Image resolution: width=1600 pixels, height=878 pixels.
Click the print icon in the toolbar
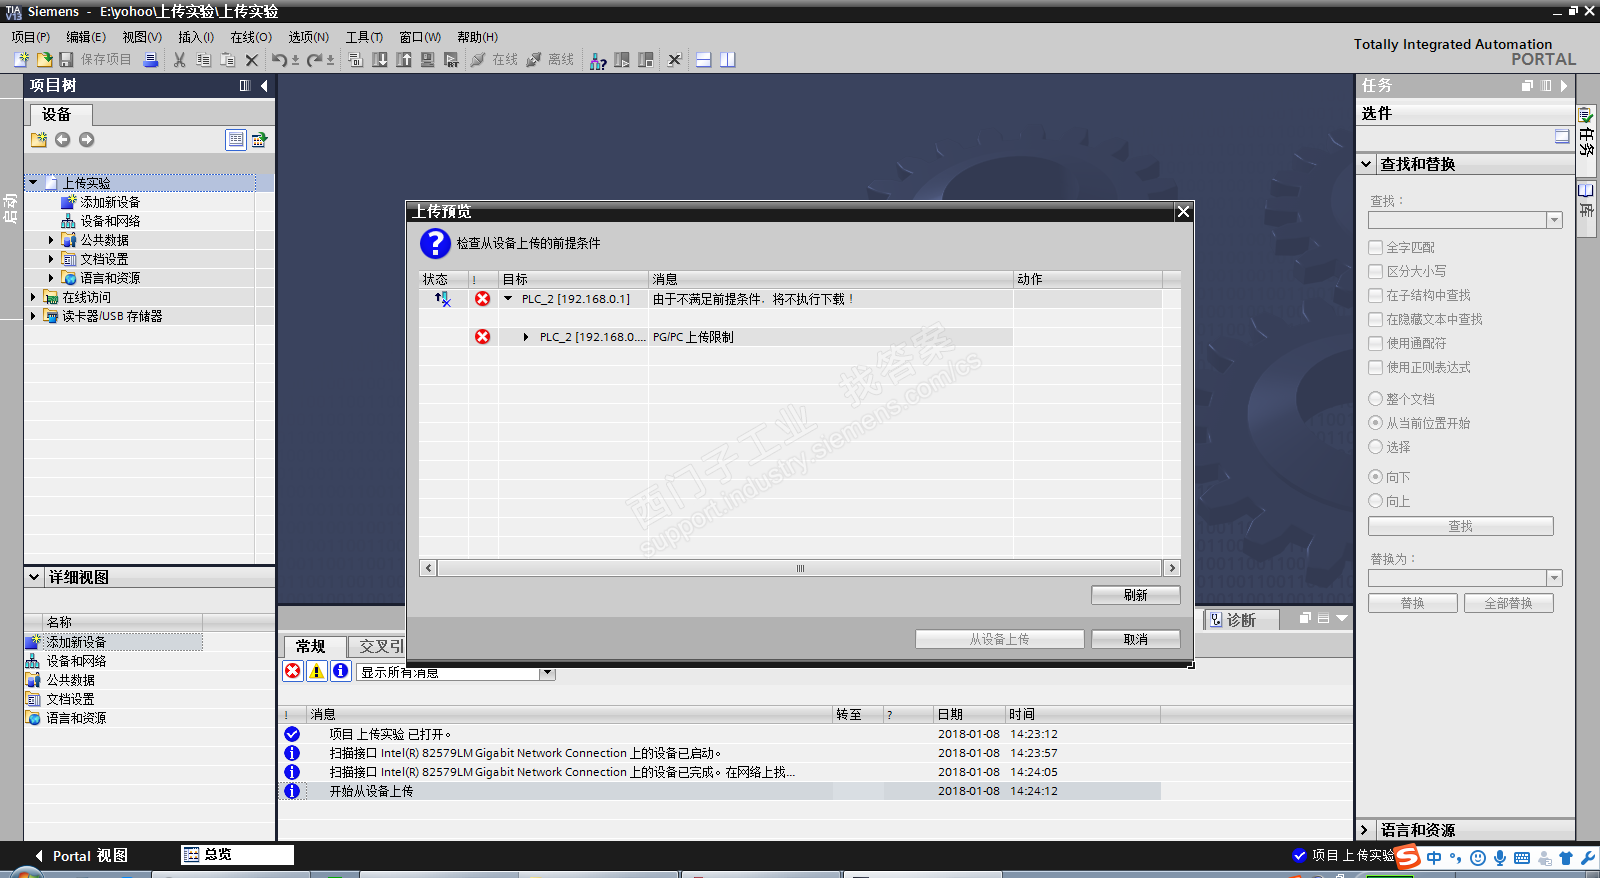point(151,60)
